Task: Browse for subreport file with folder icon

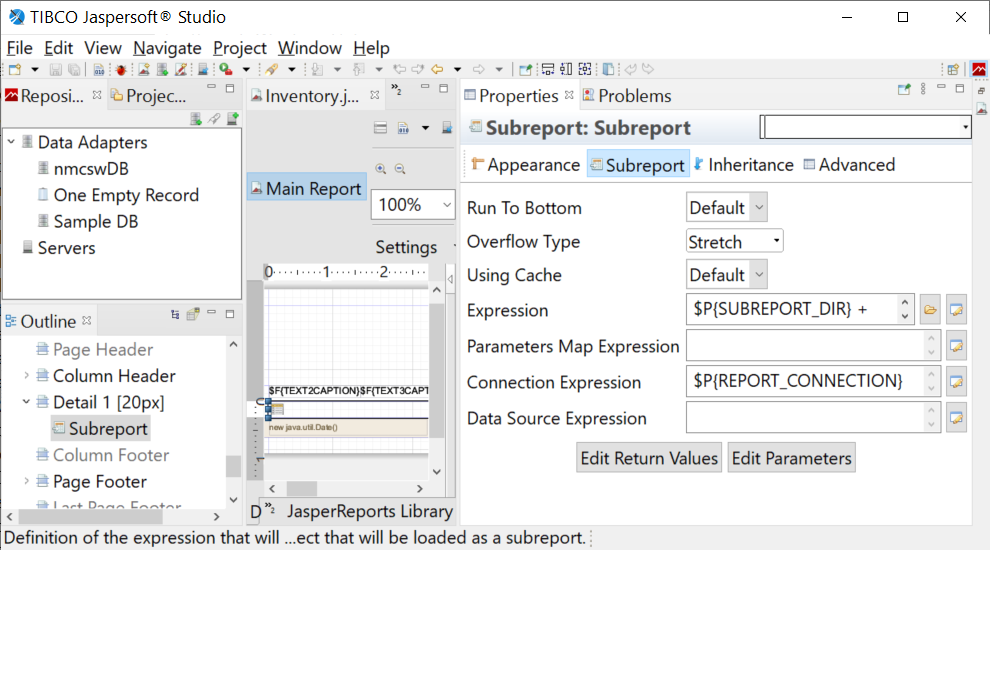Action: (930, 310)
